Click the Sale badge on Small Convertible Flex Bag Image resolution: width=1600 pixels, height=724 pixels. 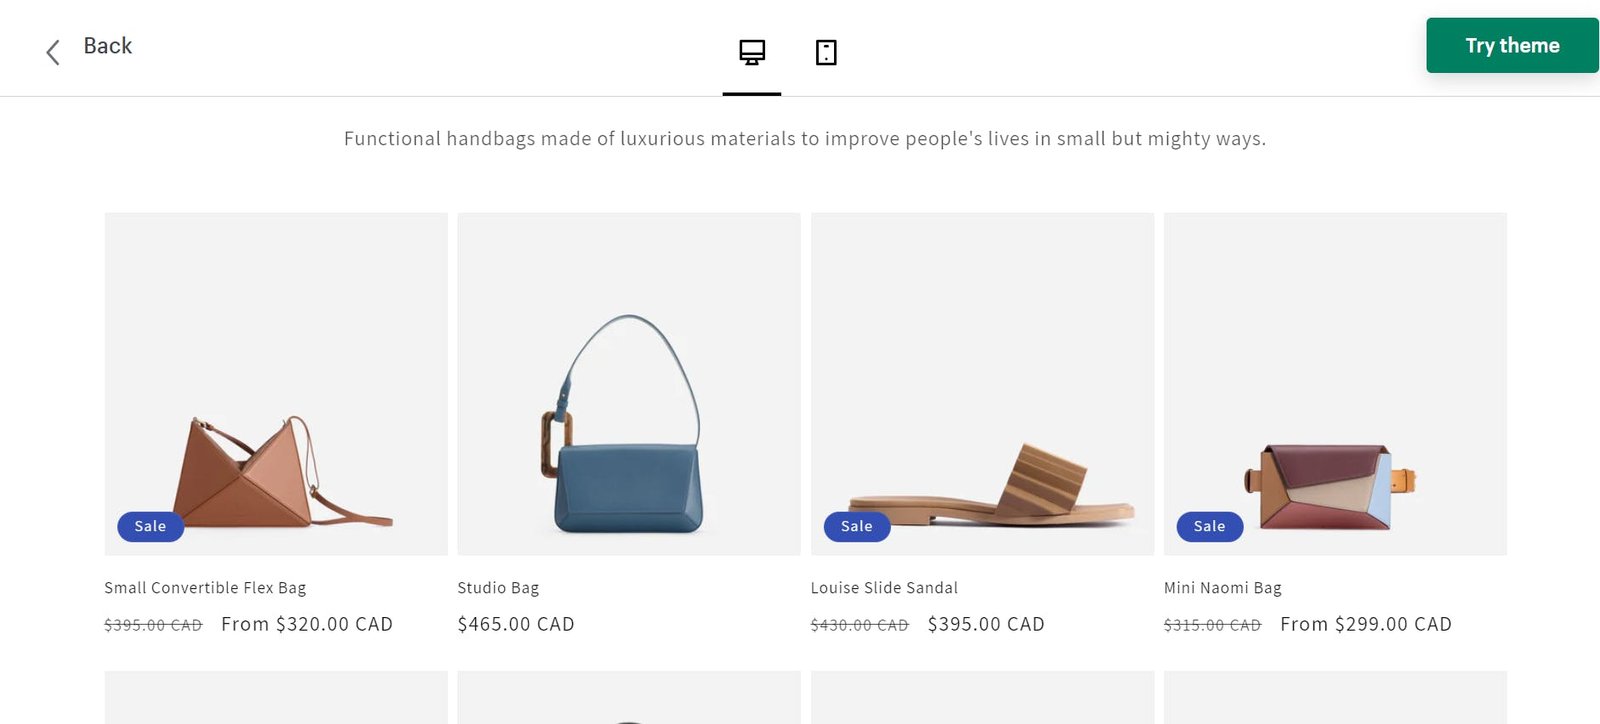150,526
